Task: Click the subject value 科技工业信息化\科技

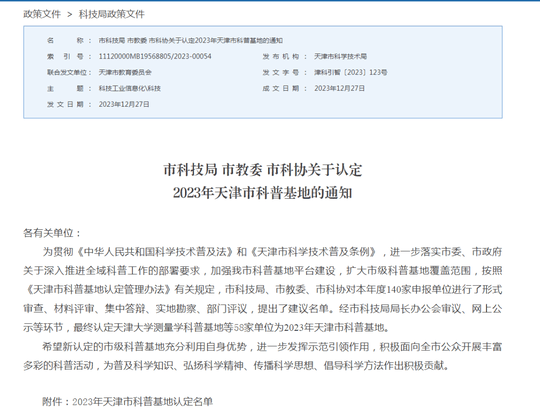Action: [129, 89]
